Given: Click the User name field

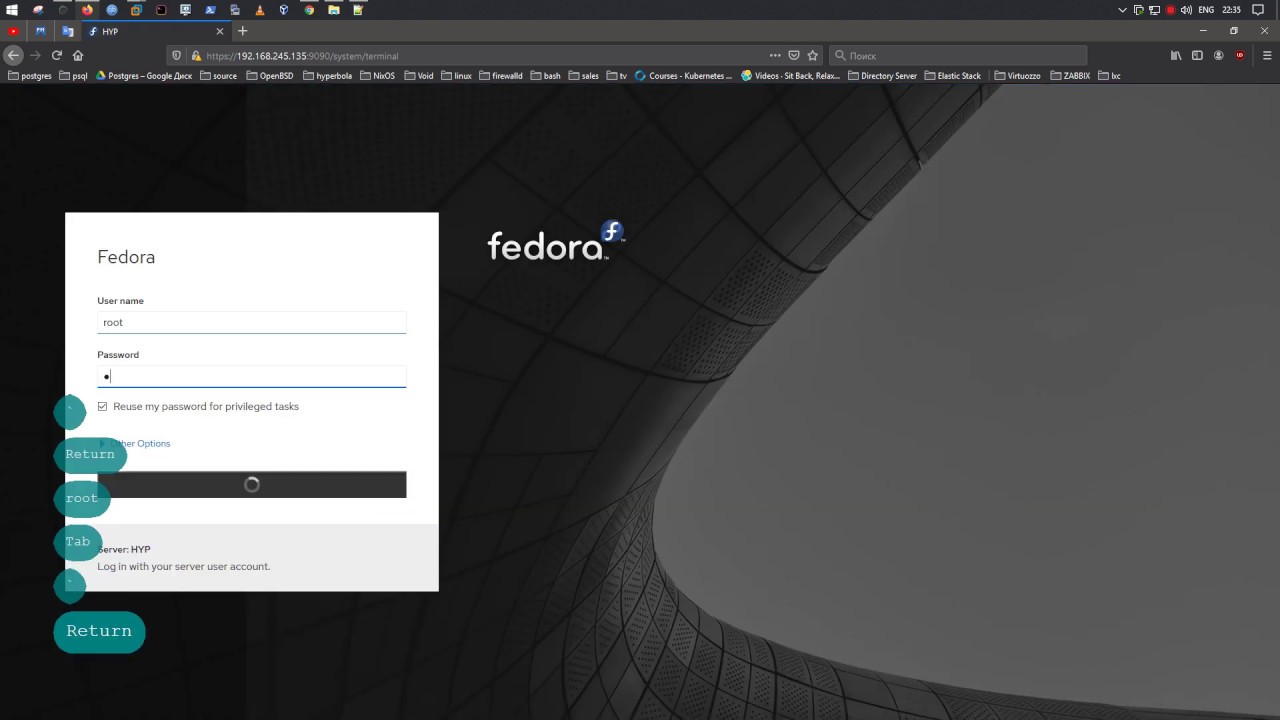Looking at the screenshot, I should pyautogui.click(x=251, y=322).
